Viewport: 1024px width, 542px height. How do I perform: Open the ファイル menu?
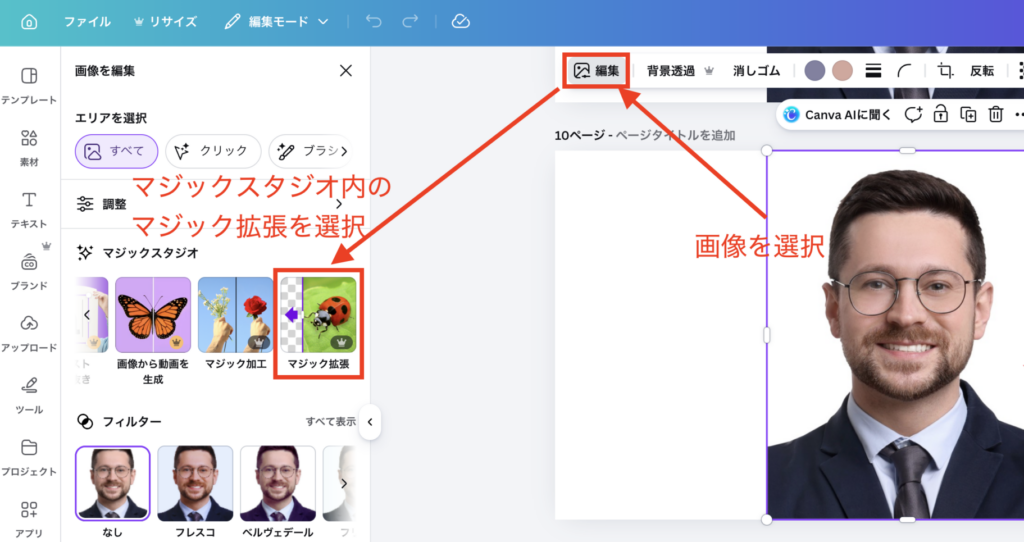coord(87,21)
